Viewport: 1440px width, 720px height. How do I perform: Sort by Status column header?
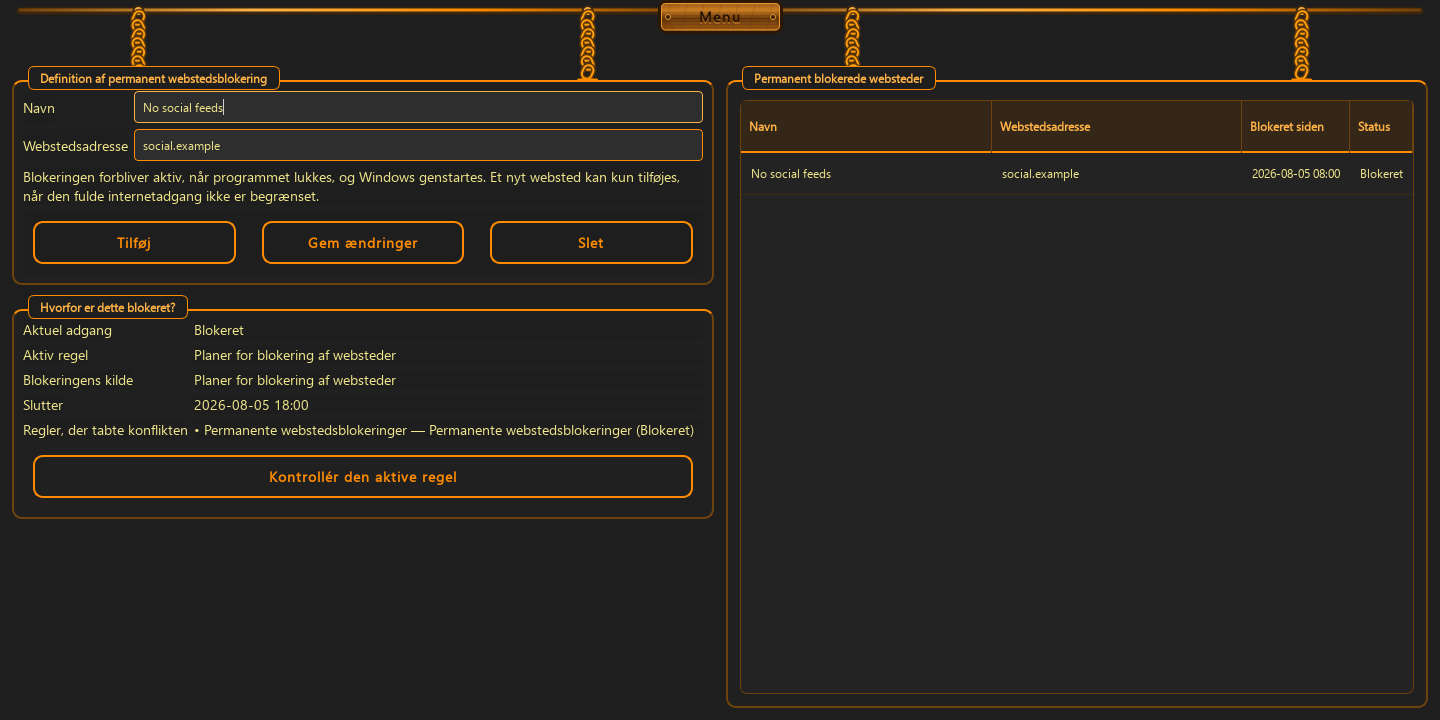pyautogui.click(x=1381, y=127)
